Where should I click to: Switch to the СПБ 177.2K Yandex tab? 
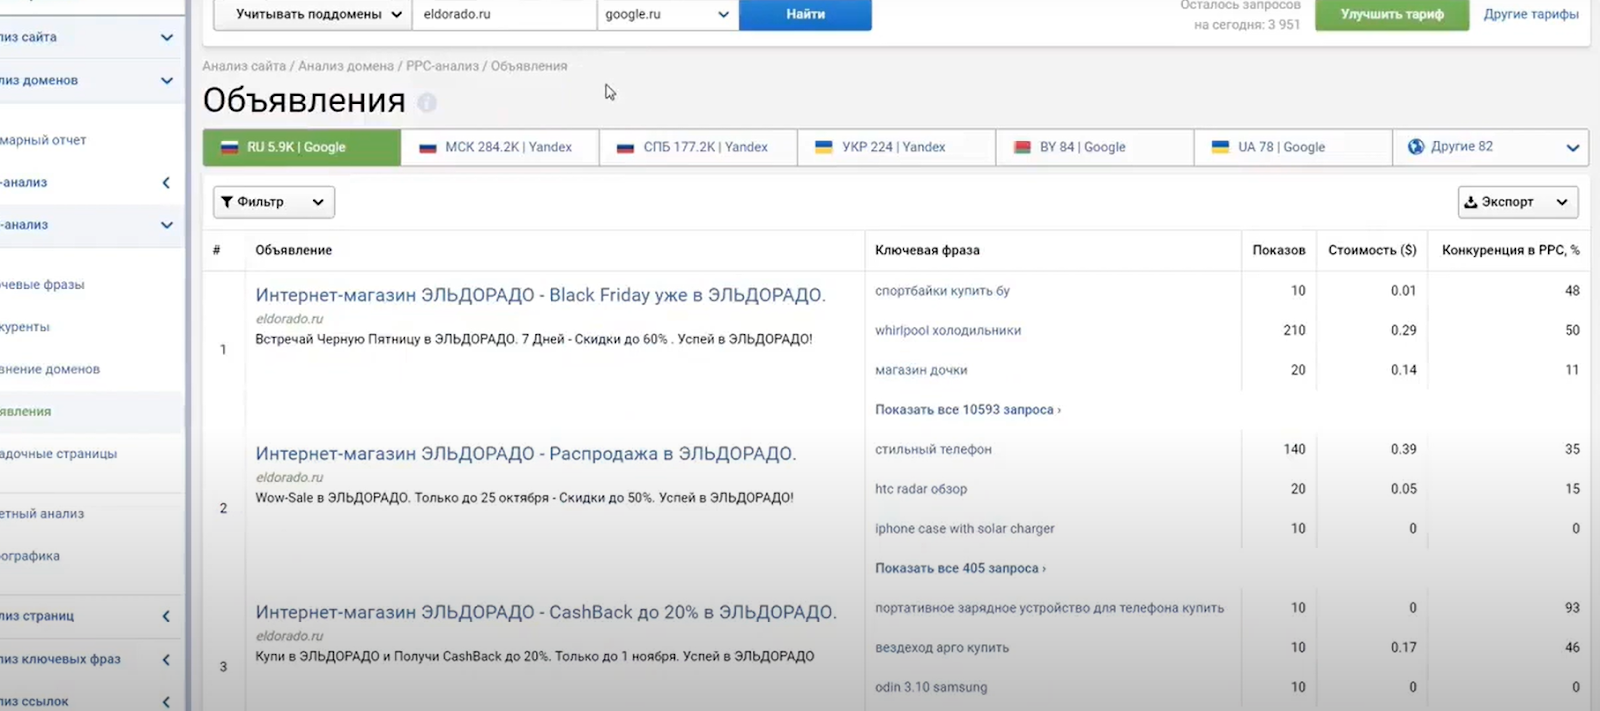point(698,147)
